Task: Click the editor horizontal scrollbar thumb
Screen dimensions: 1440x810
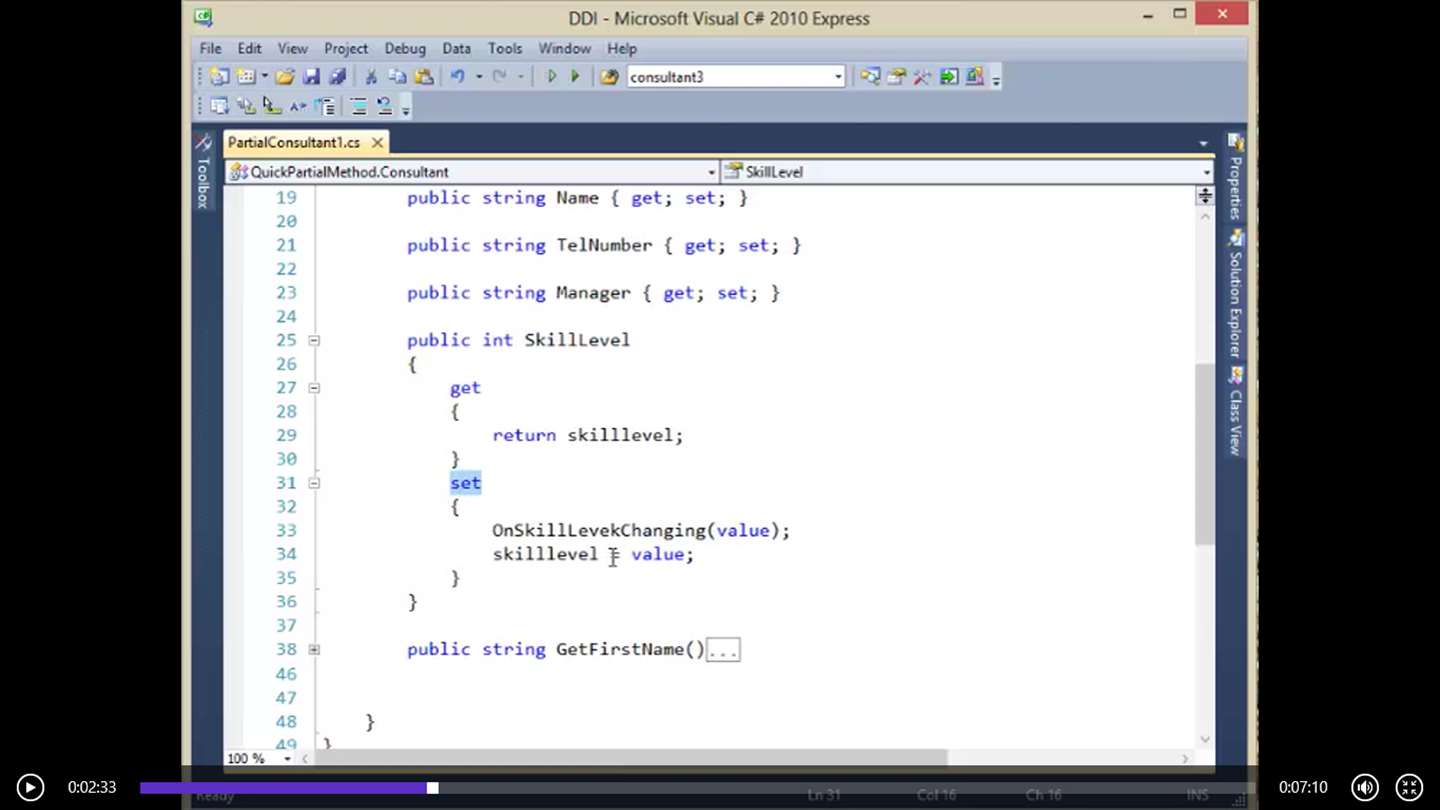Action: click(x=632, y=759)
